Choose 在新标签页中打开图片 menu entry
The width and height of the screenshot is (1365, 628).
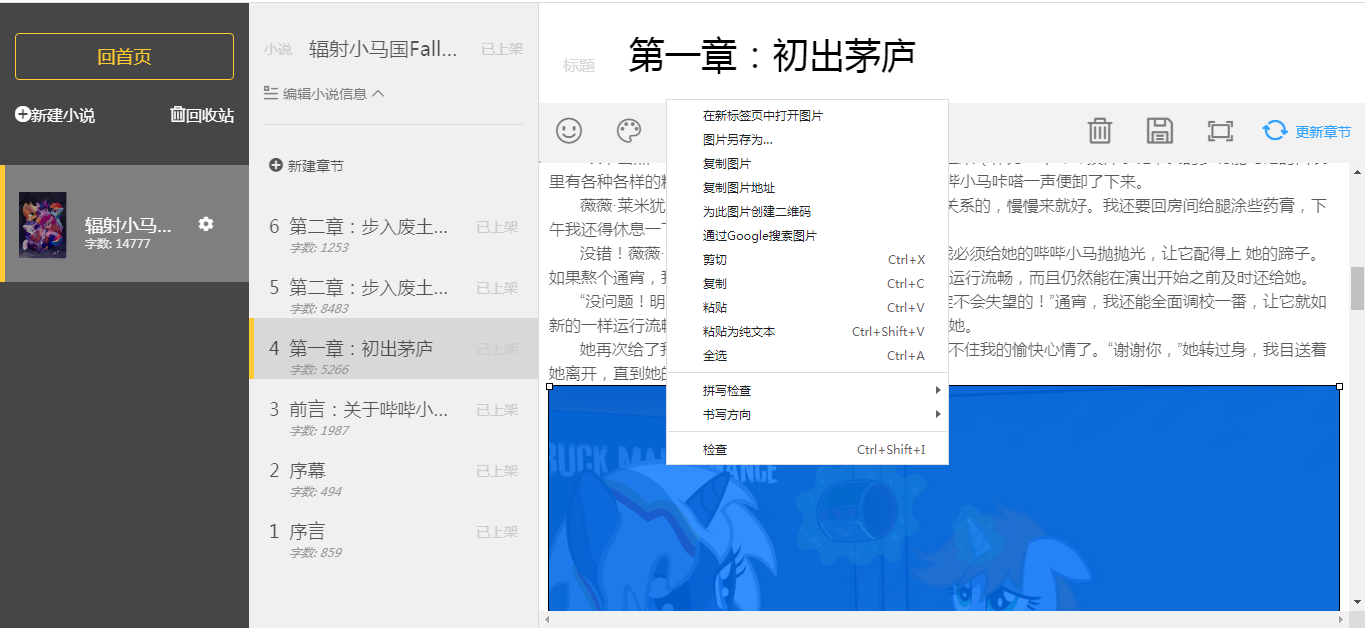tap(807, 116)
